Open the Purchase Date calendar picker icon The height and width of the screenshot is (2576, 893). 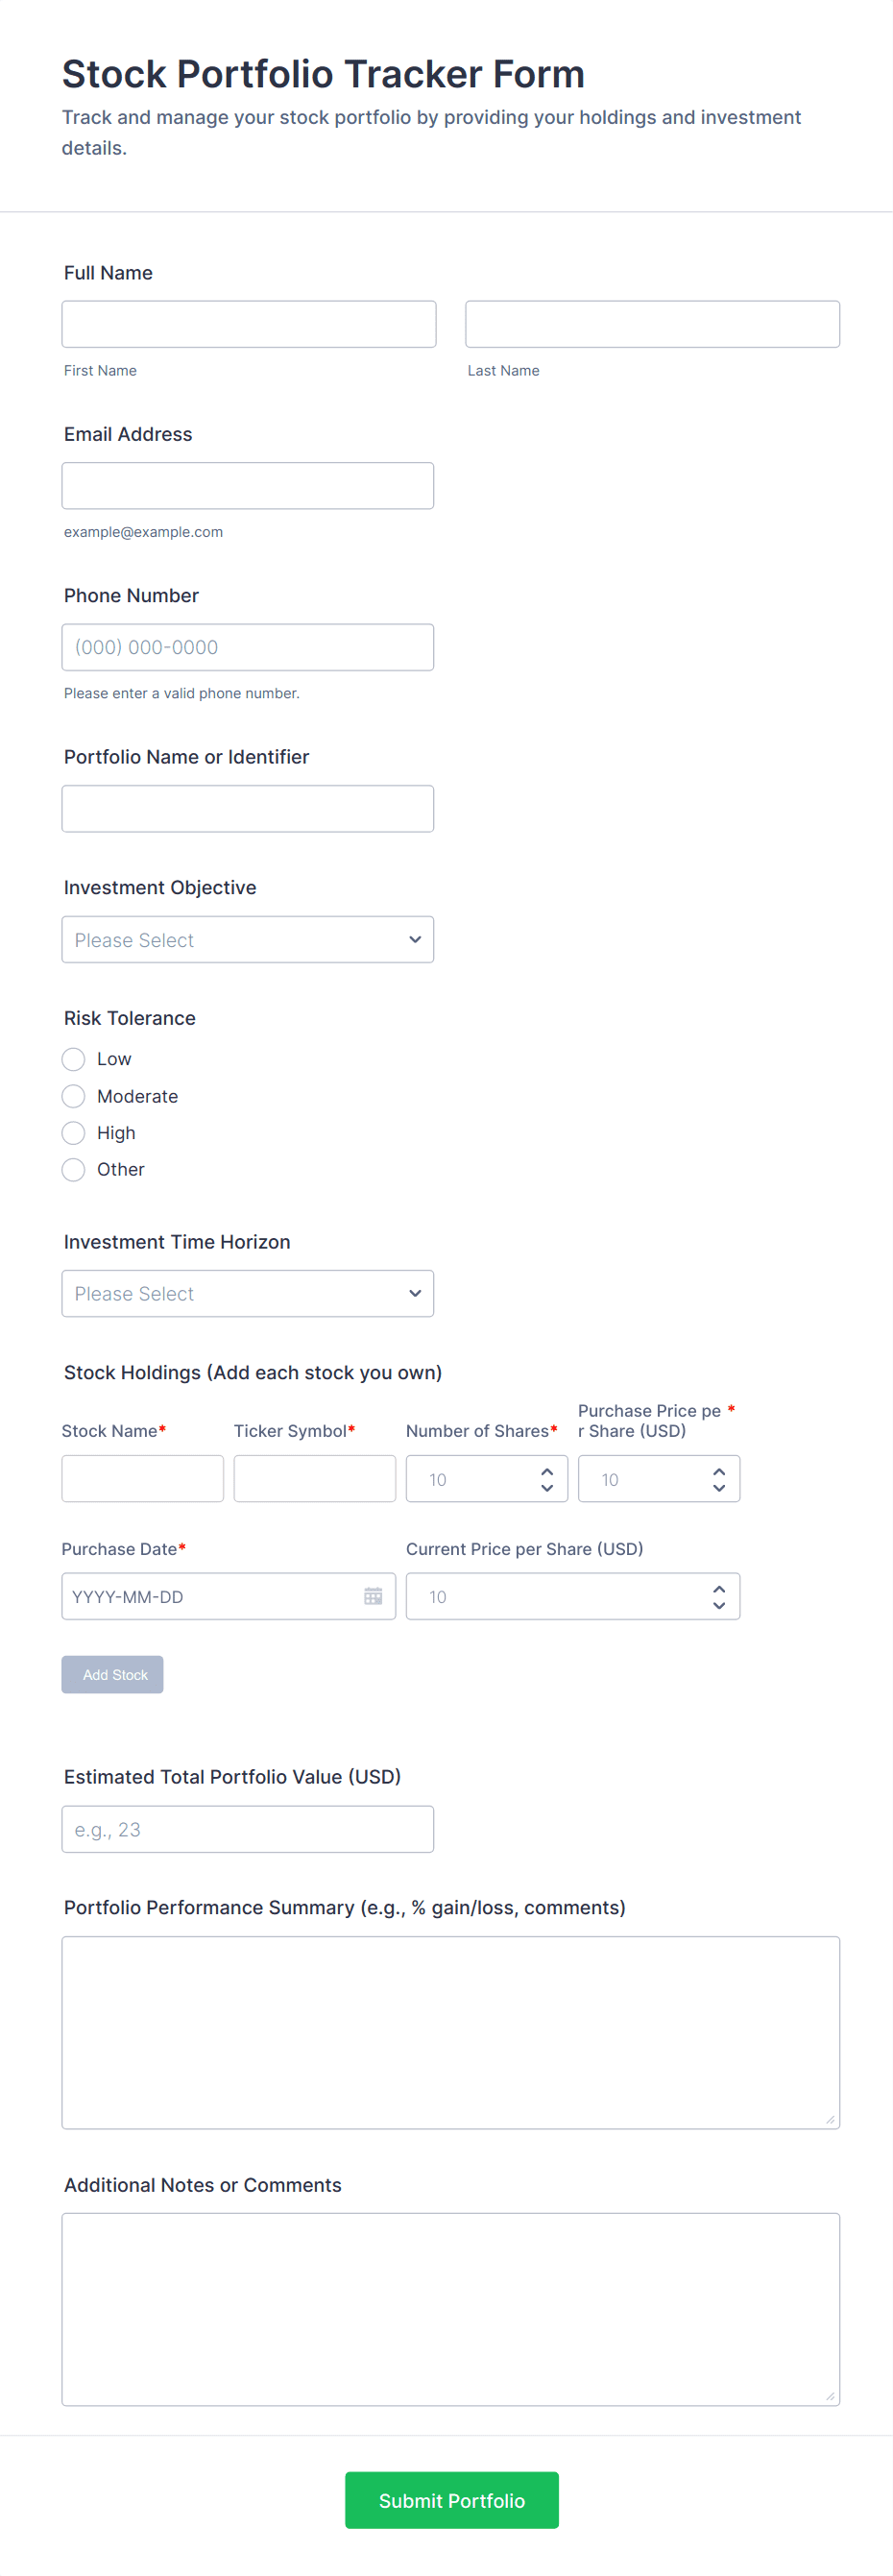point(373,1595)
